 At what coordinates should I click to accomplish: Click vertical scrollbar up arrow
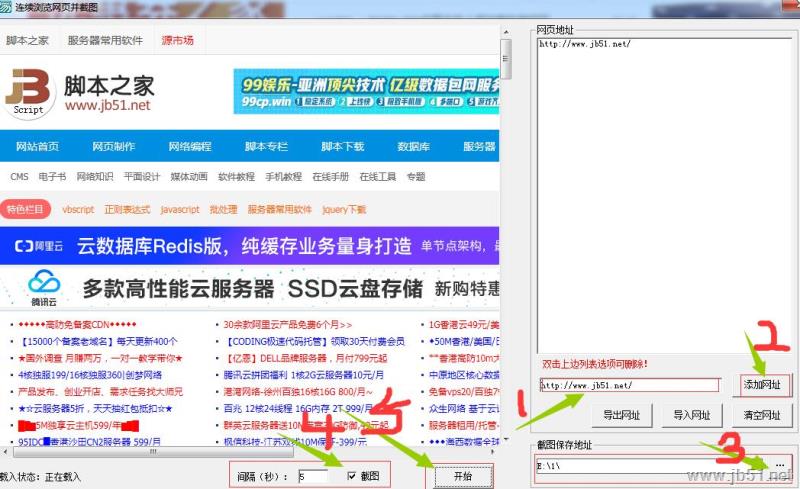[x=506, y=32]
